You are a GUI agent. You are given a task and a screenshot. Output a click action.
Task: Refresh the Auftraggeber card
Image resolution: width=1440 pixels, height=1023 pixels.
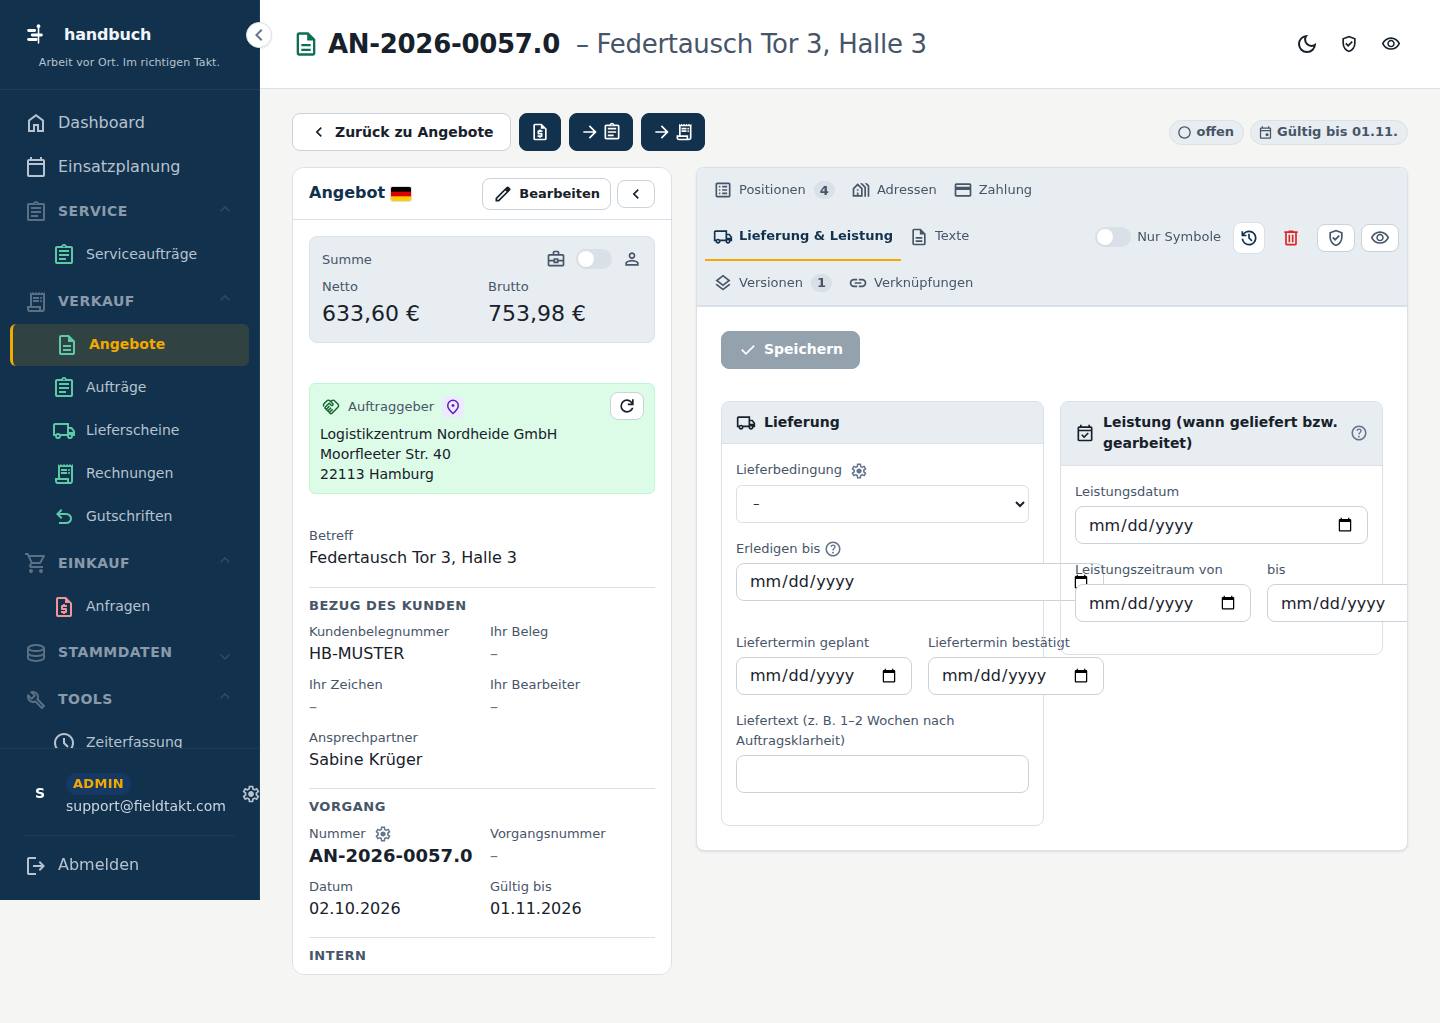(627, 406)
